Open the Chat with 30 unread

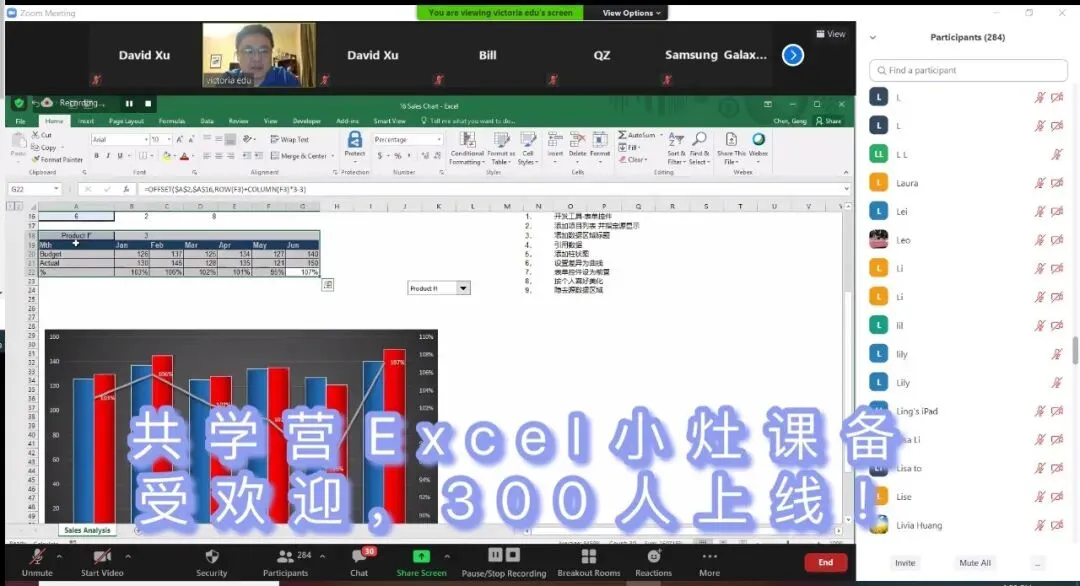(359, 563)
